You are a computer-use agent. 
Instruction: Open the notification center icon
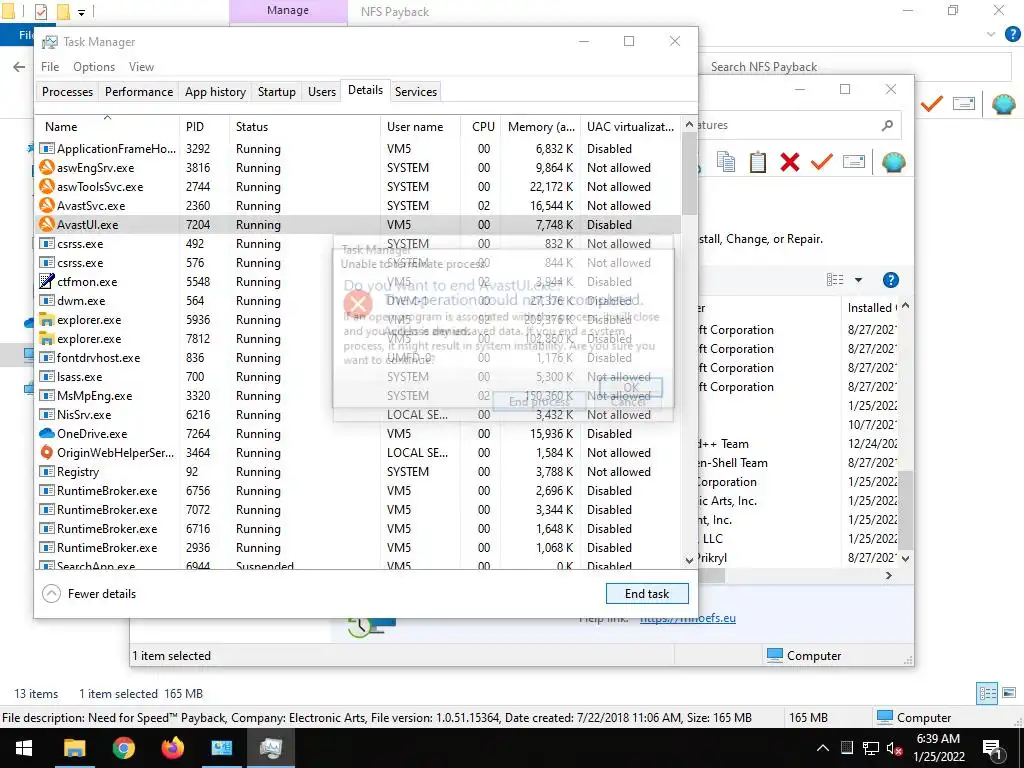tap(993, 749)
